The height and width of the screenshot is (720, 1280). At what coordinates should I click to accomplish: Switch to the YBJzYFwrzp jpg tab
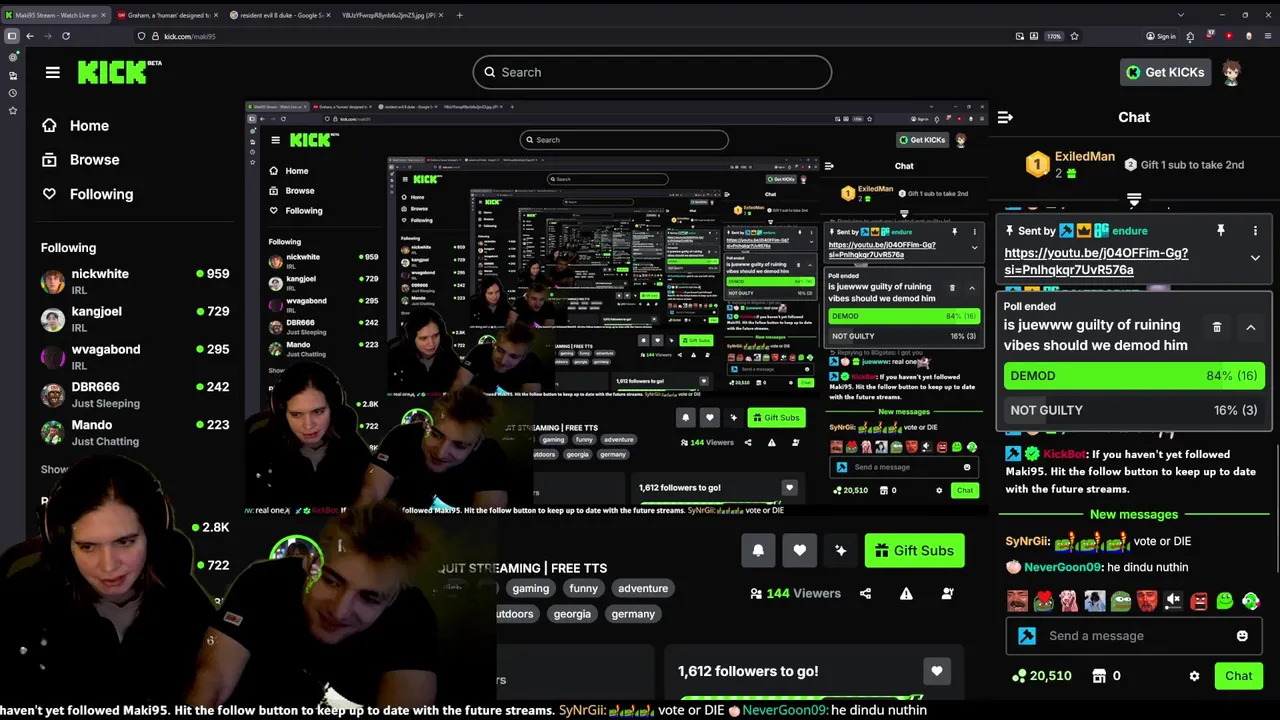390,15
